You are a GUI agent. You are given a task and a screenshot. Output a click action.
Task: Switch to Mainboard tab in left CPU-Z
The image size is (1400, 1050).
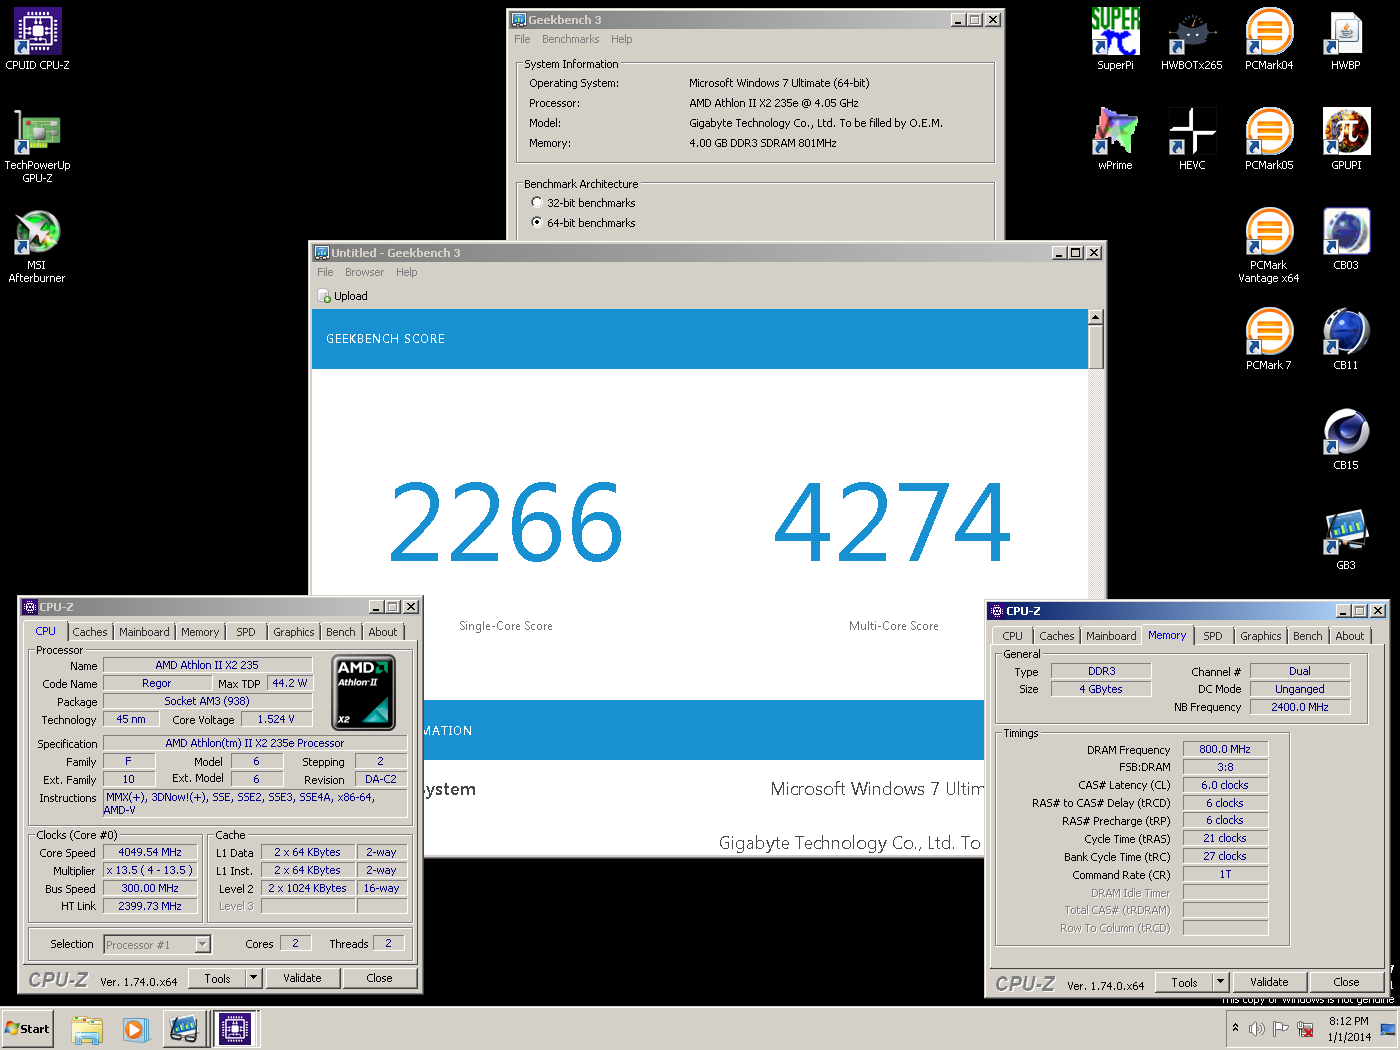tap(144, 632)
